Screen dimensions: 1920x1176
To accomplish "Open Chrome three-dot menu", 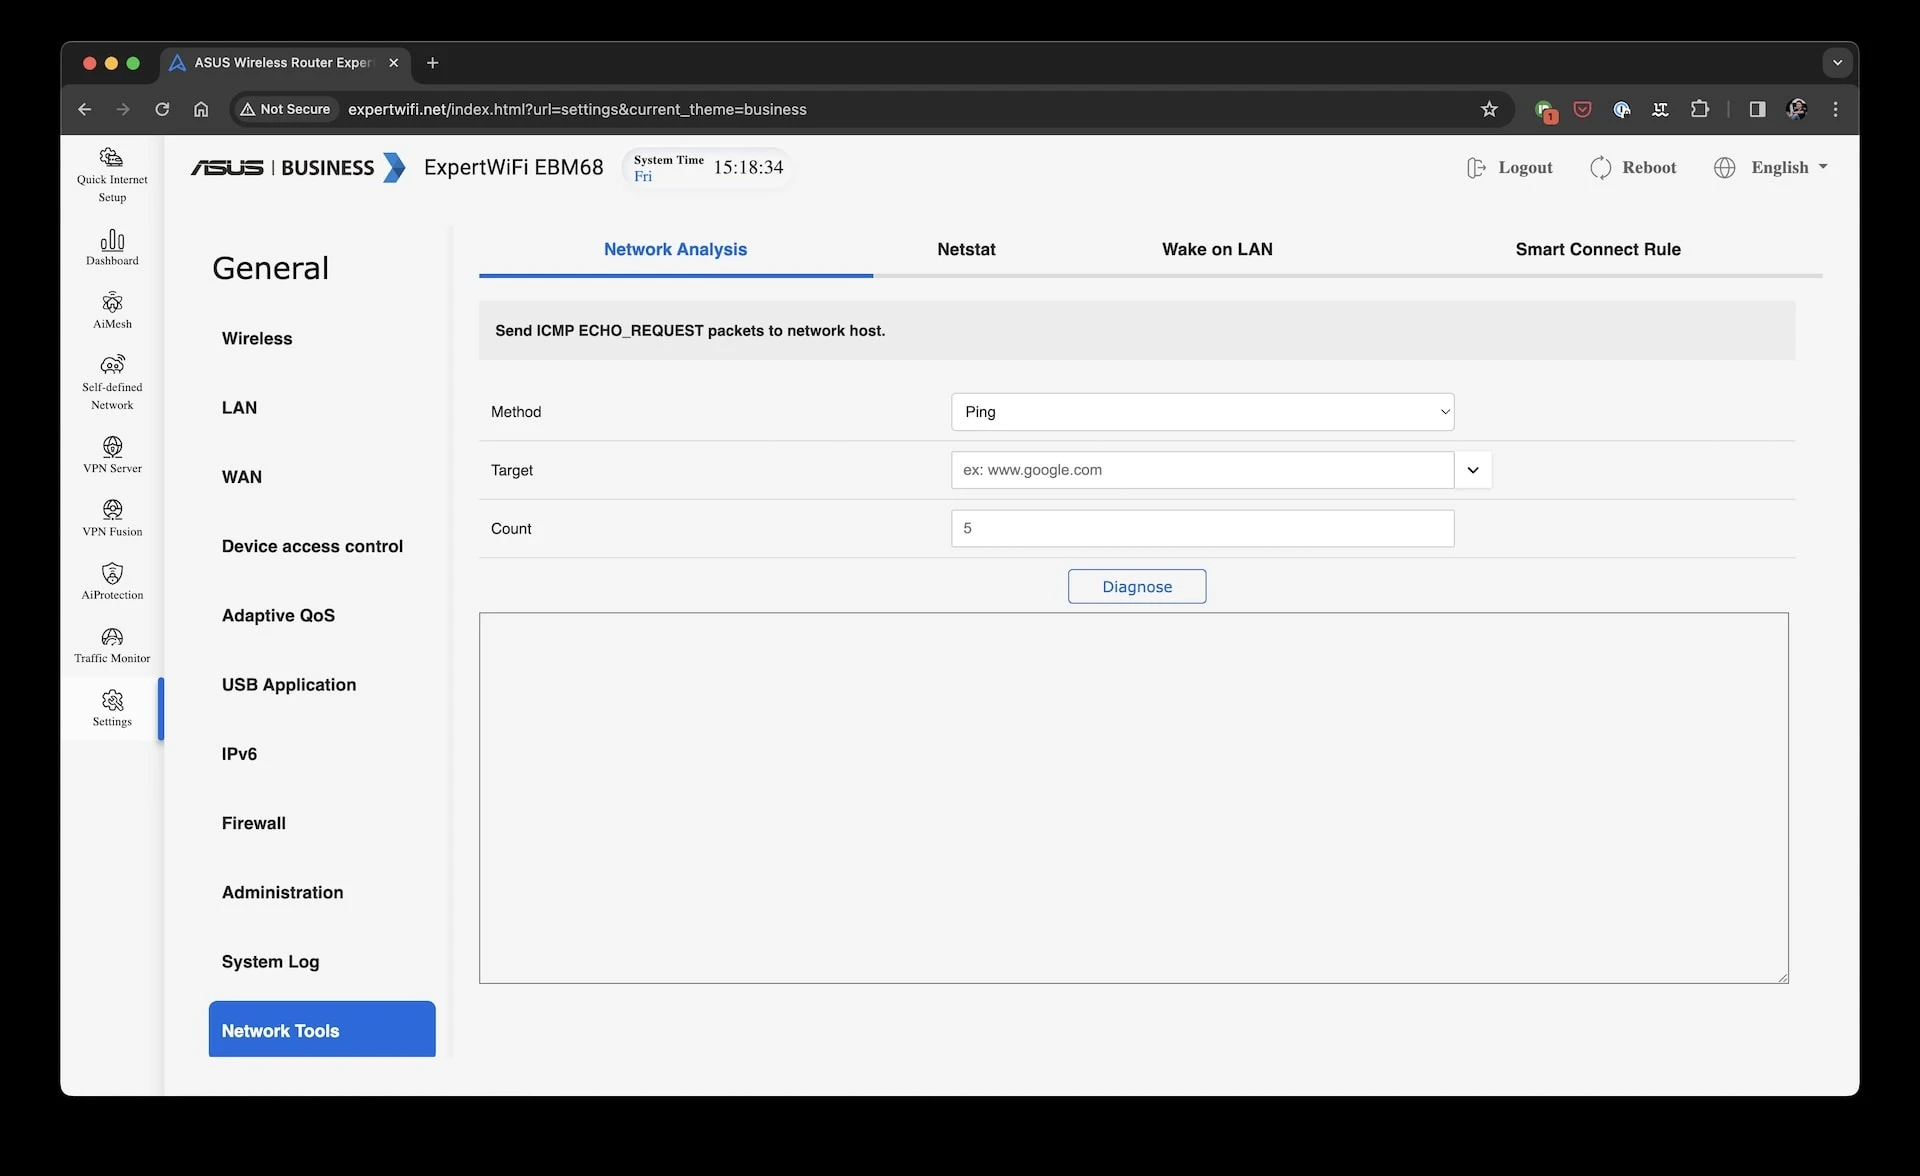I will point(1835,109).
